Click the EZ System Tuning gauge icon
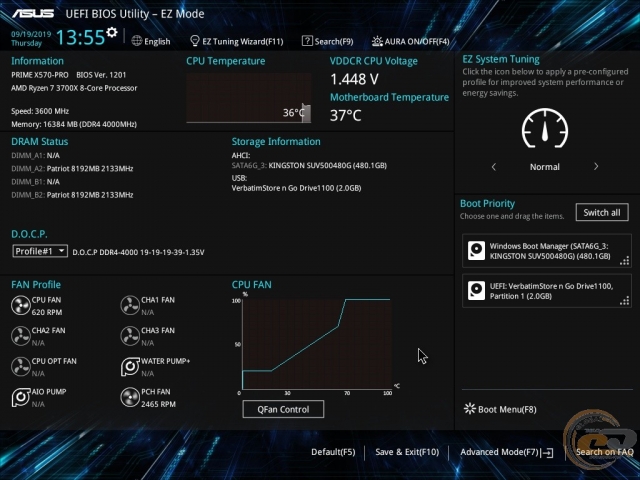 pos(545,128)
